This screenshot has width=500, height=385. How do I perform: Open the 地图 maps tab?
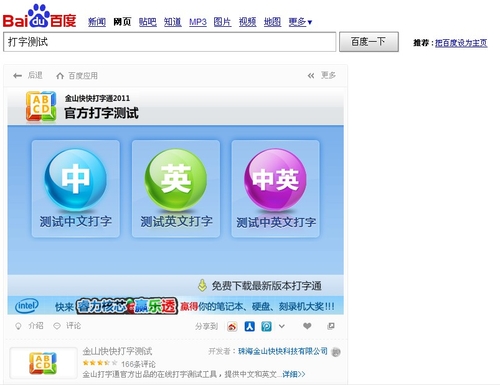click(x=272, y=22)
